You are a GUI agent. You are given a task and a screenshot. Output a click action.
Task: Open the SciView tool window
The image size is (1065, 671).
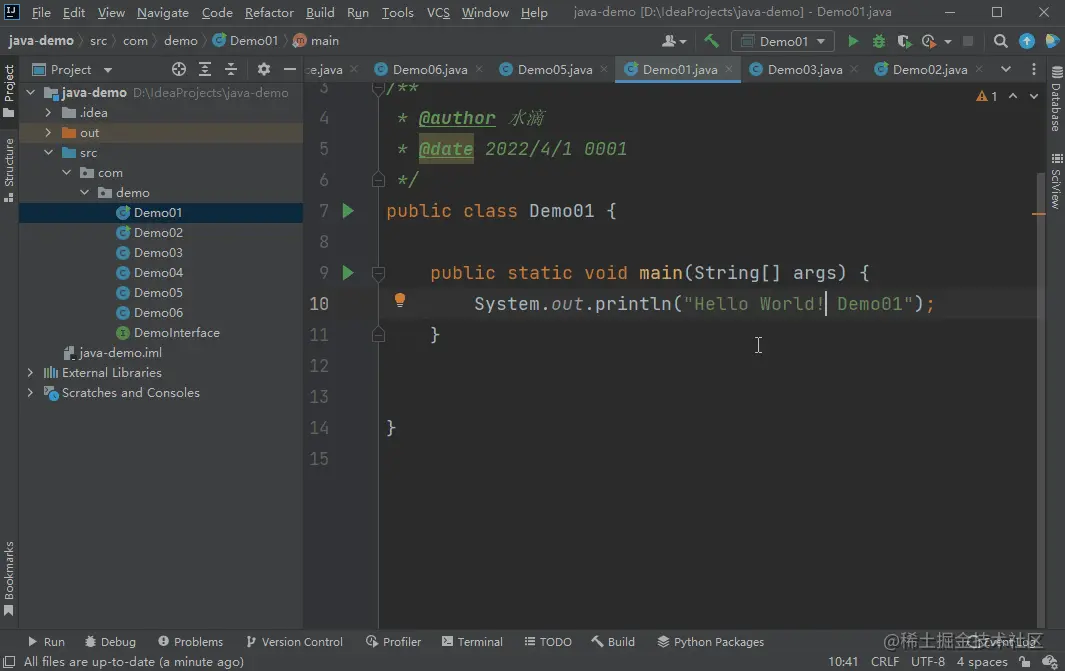[1056, 181]
